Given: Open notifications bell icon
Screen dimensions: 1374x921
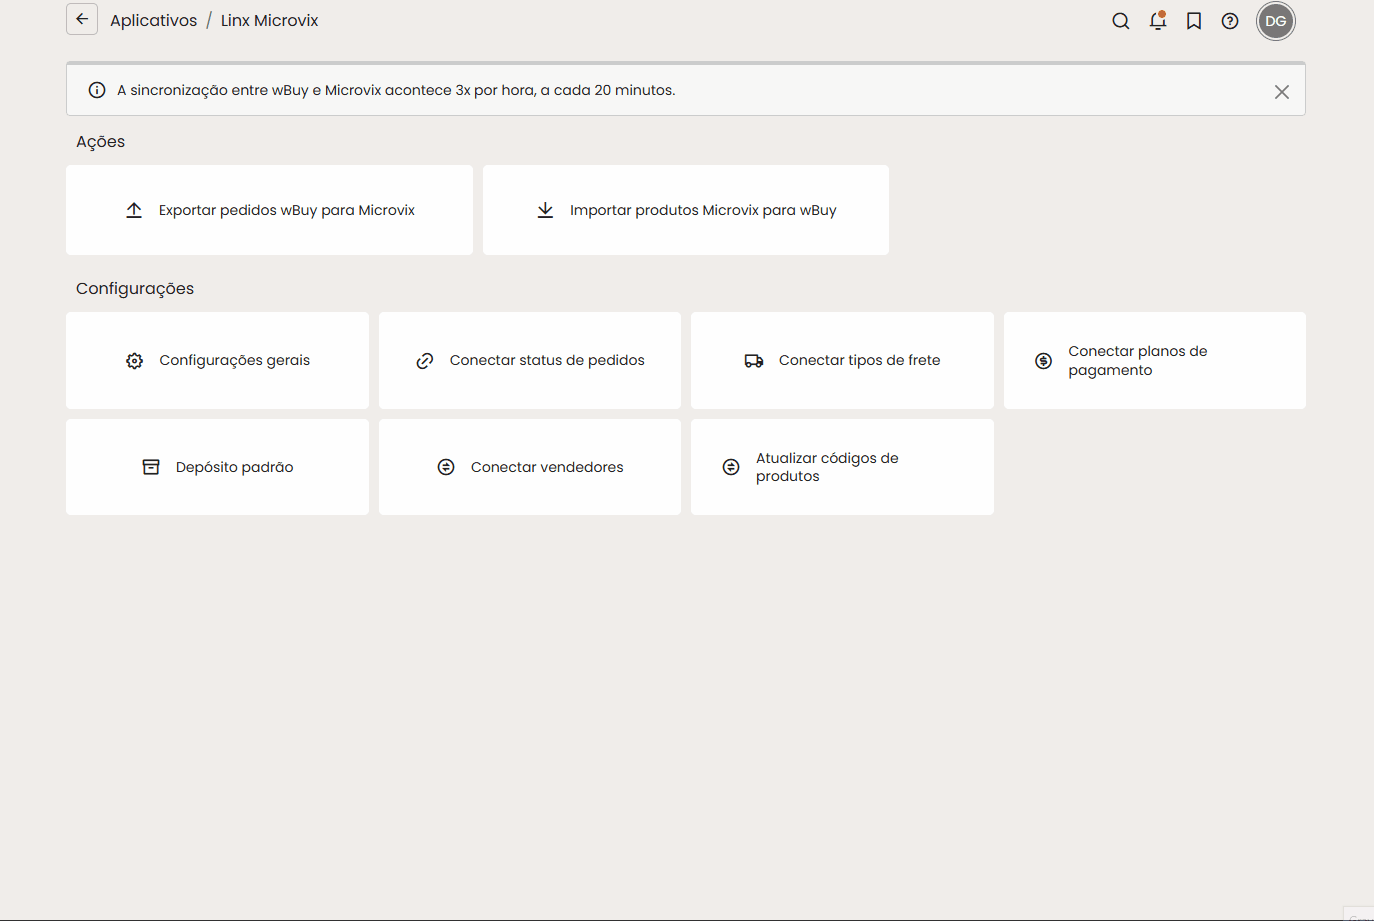Looking at the screenshot, I should pyautogui.click(x=1158, y=21).
